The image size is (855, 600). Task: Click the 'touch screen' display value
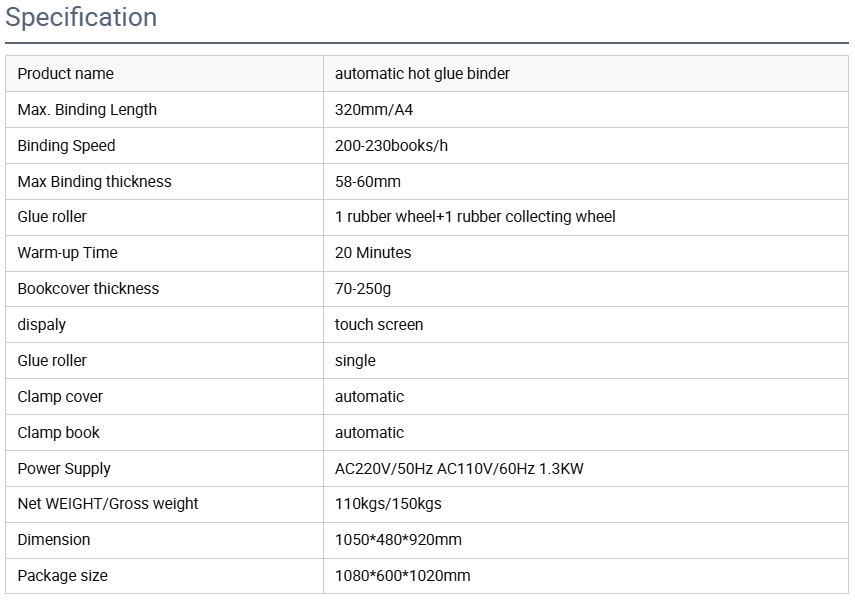379,325
